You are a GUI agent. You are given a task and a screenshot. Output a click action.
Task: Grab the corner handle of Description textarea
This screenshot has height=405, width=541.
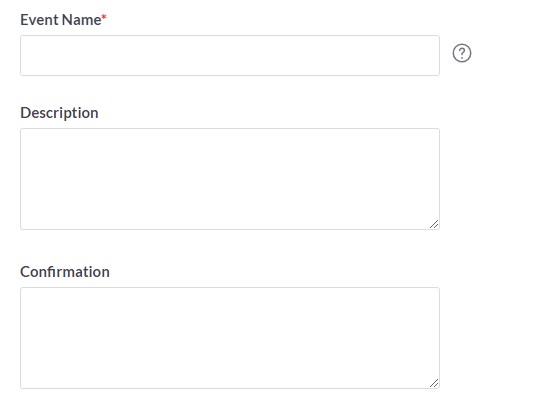pyautogui.click(x=434, y=224)
